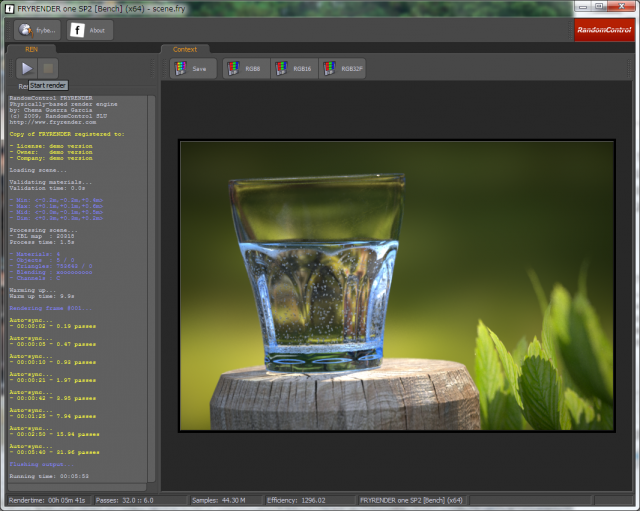Export the image as RGB32F
Screen dimensions: 641x511
tap(342, 69)
